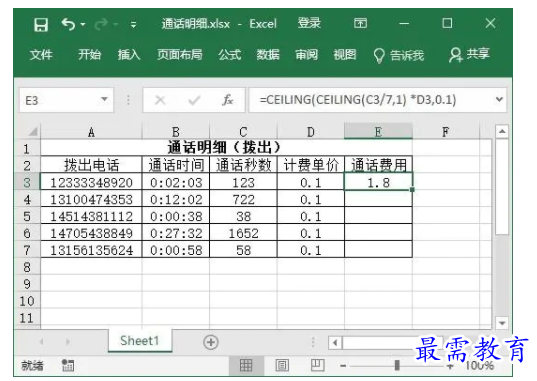Image resolution: width=537 pixels, height=381 pixels.
Task: Click the Cancel X icon in formula bar
Action: click(160, 100)
